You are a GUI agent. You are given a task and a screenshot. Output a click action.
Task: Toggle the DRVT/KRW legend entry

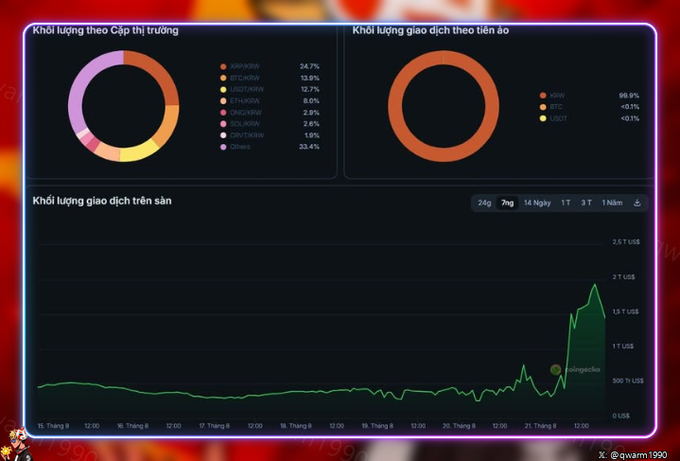(242, 135)
